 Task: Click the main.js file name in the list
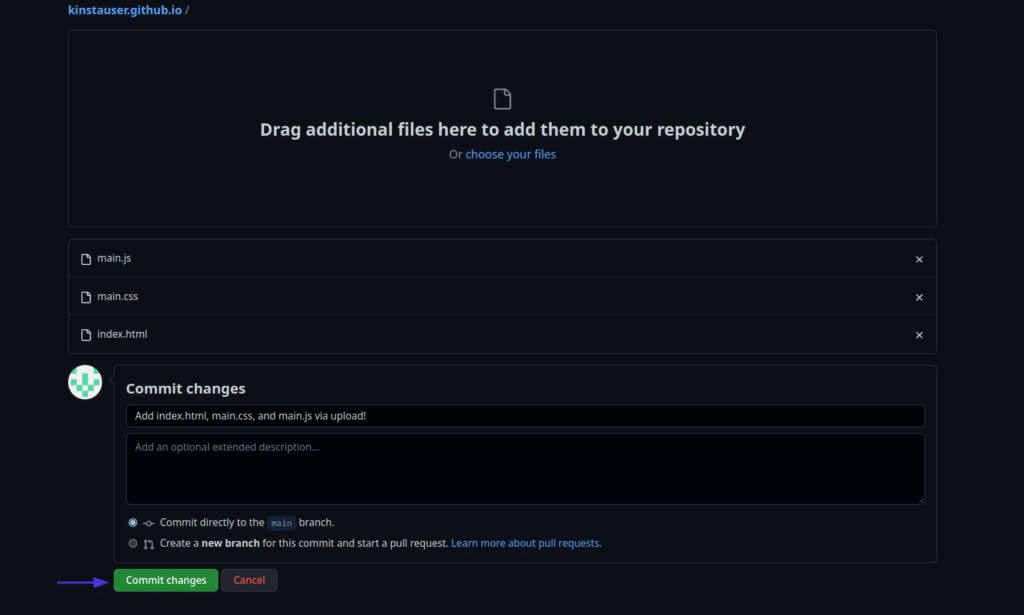pyautogui.click(x=114, y=259)
